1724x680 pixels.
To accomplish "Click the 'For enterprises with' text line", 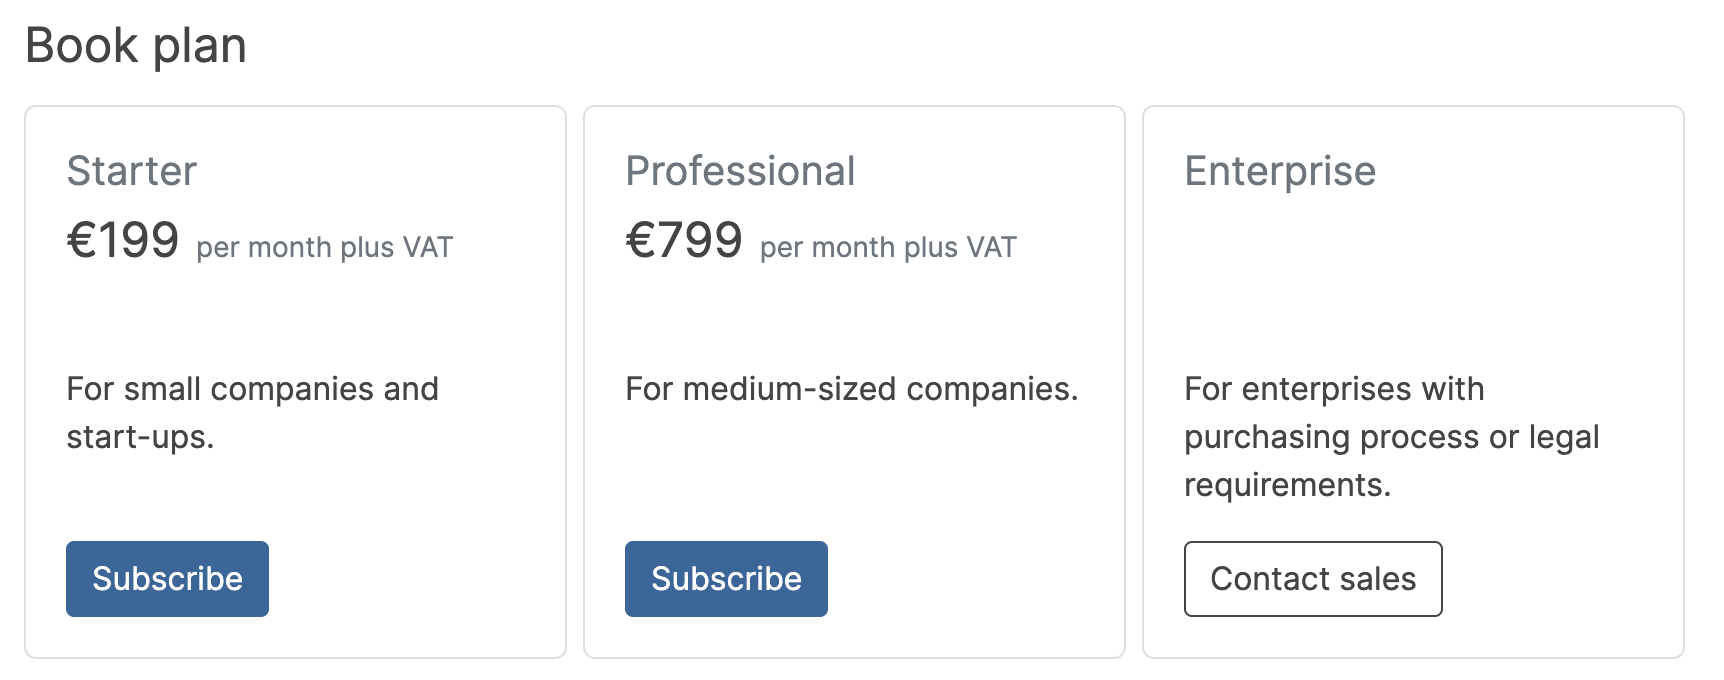I will [1334, 389].
